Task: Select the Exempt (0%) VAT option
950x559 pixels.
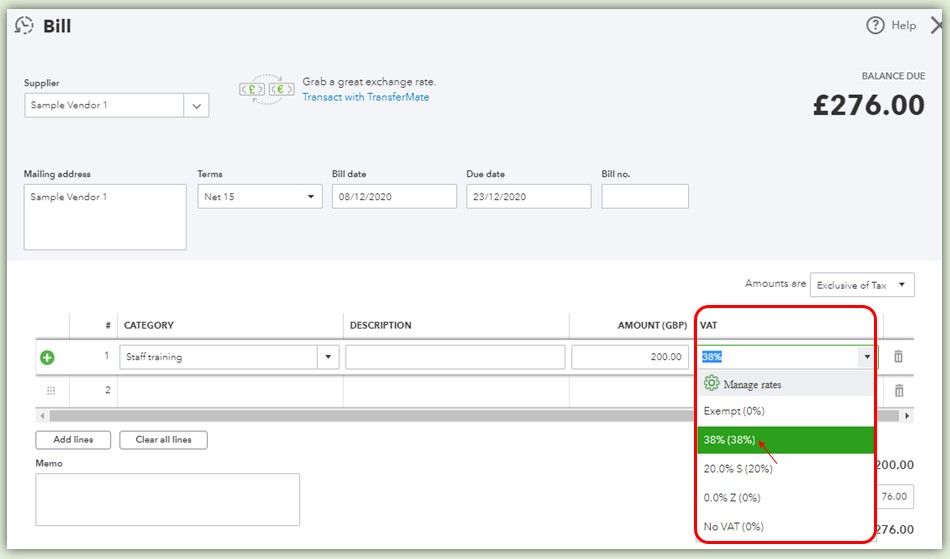Action: coord(785,411)
